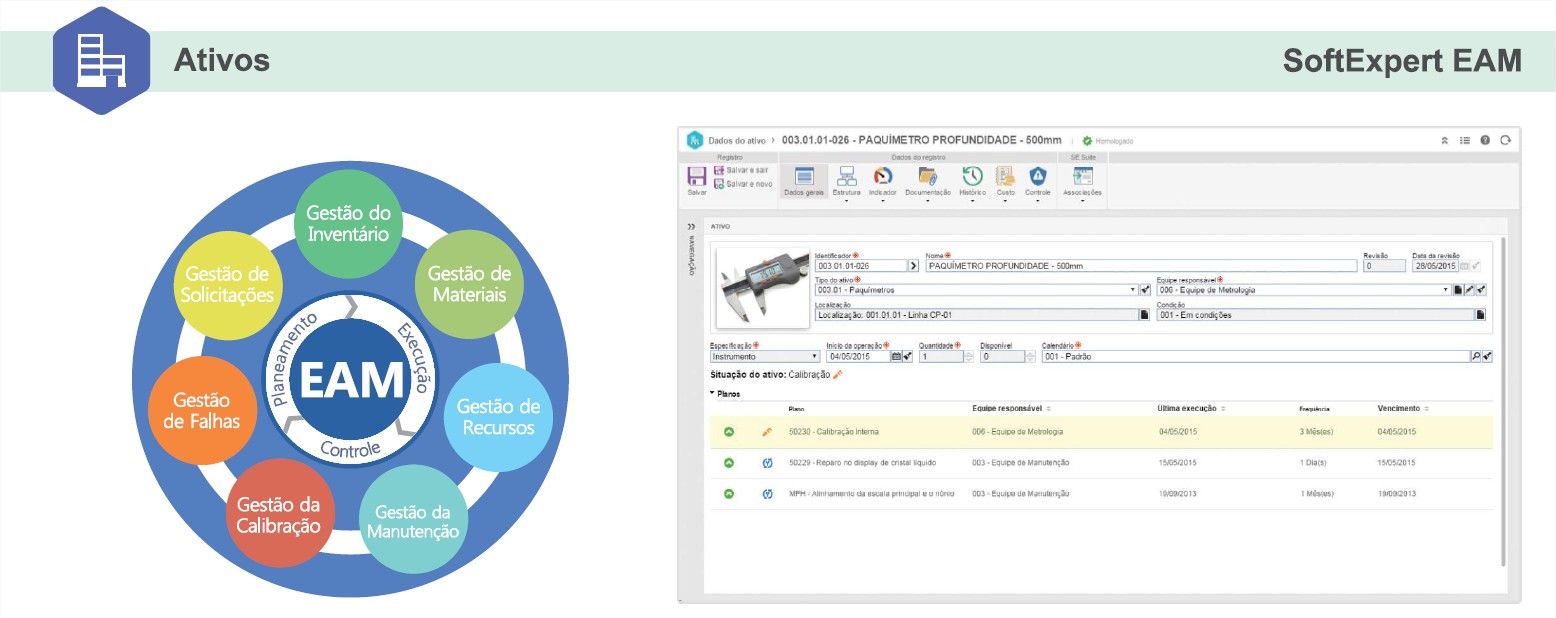This screenshot has height=618, width=1556.
Task: Select the Dados gerais tab
Action: [803, 181]
